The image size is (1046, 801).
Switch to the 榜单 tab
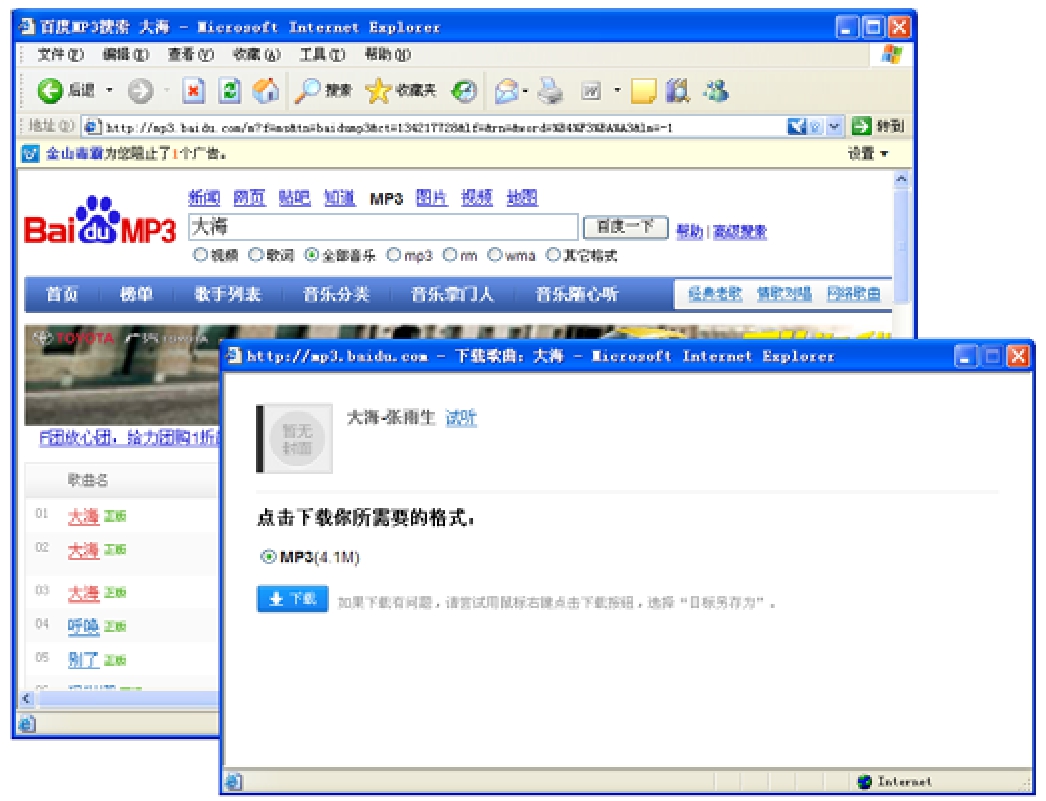tap(136, 294)
